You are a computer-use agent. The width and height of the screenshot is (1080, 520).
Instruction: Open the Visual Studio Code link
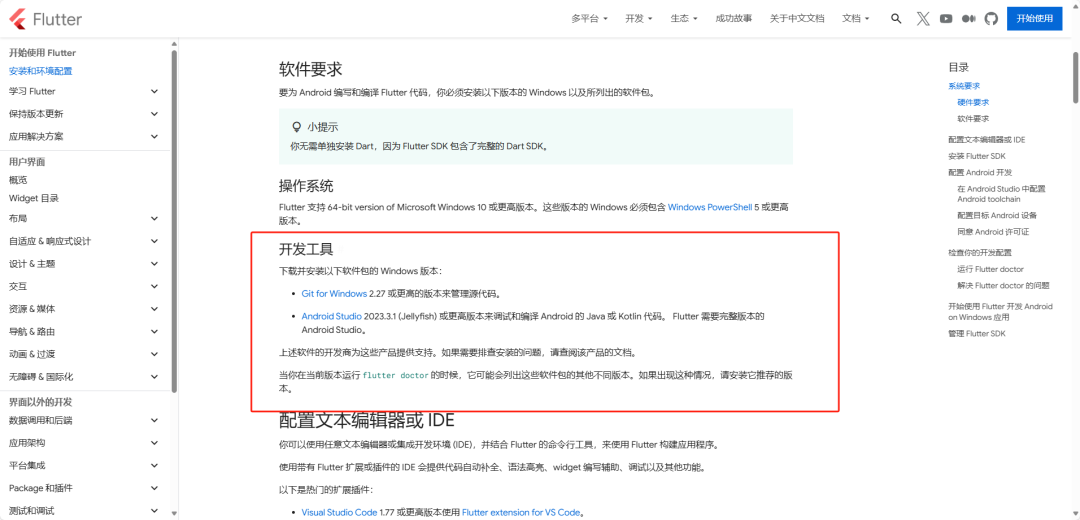340,512
